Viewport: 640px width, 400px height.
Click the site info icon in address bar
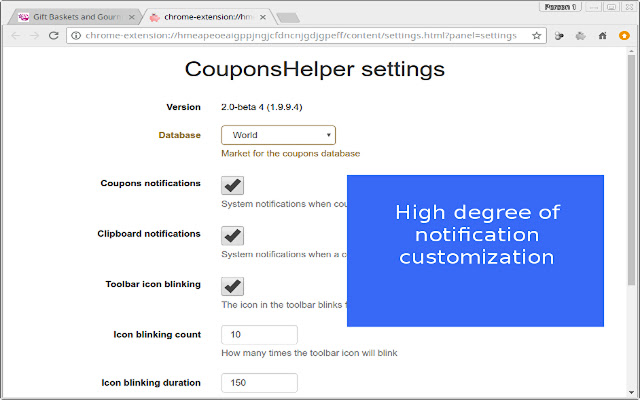[76, 36]
